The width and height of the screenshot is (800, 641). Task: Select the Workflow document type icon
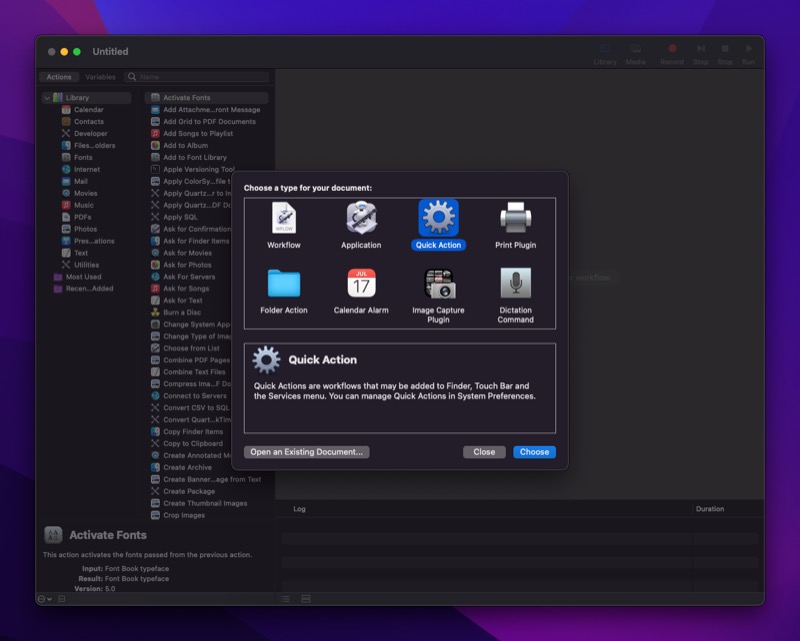coord(284,218)
